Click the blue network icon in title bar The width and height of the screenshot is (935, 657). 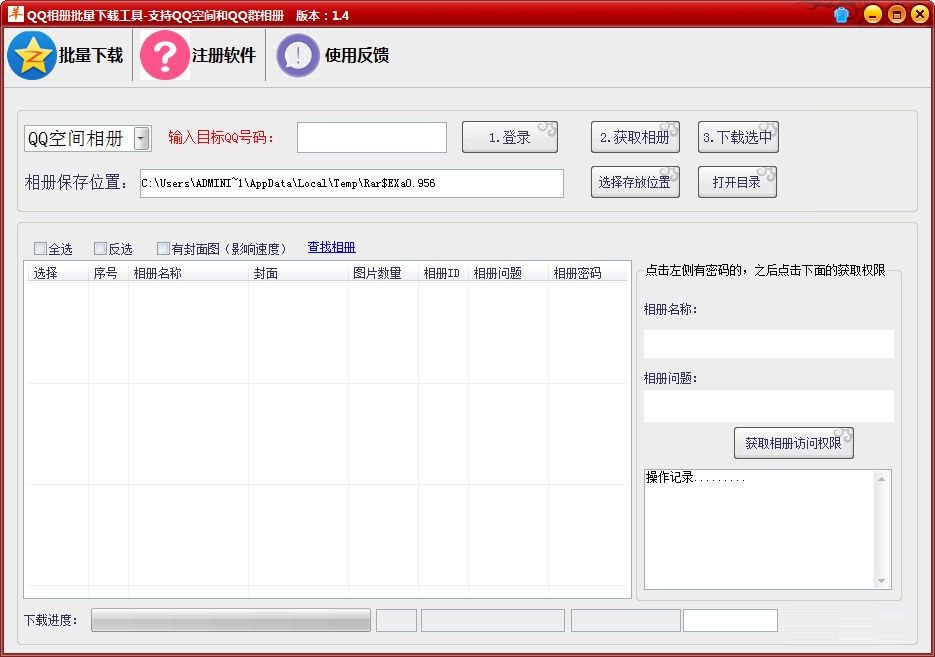(x=841, y=14)
